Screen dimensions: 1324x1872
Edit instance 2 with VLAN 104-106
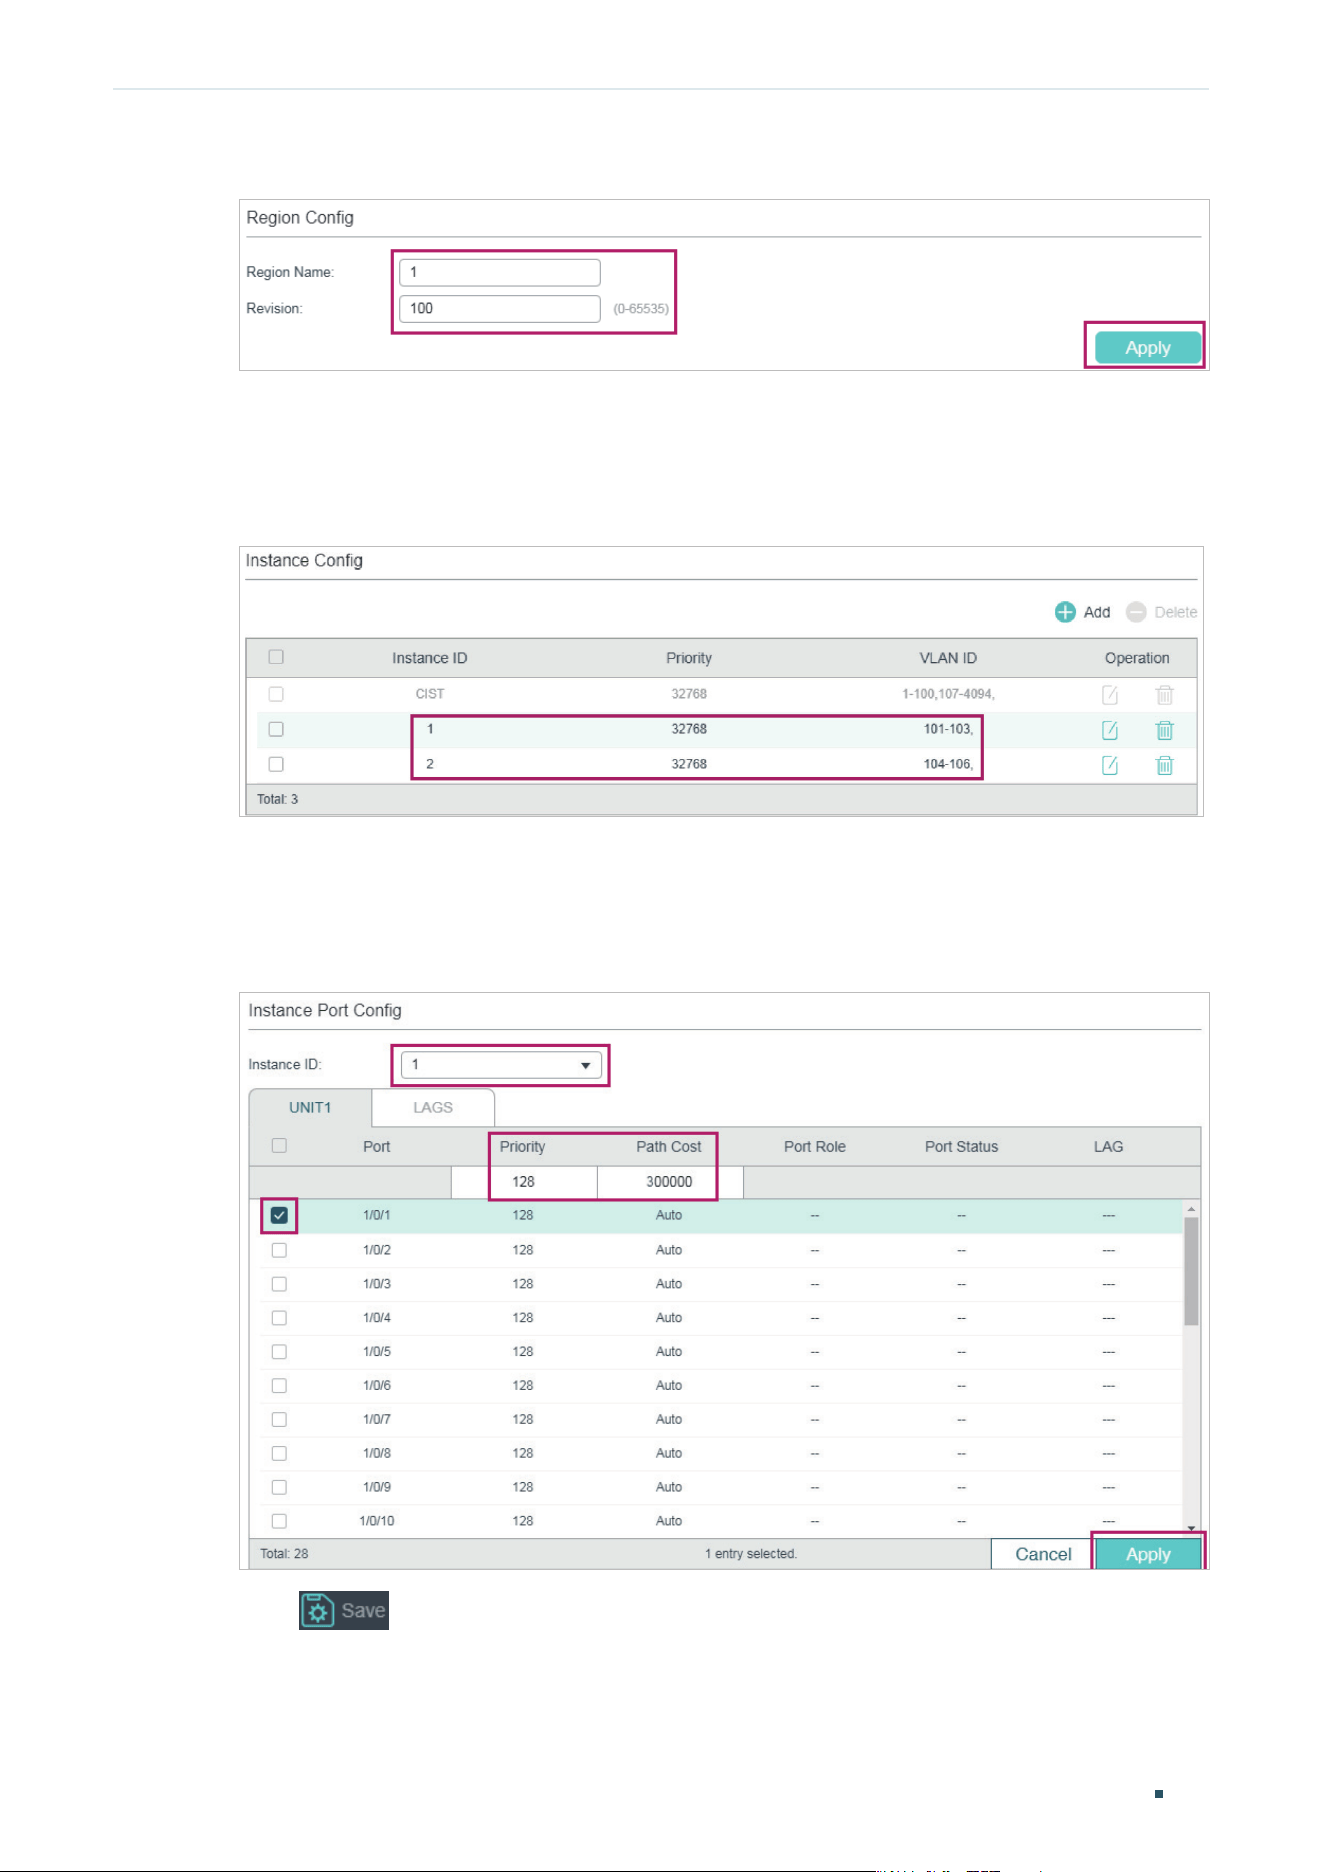(x=1110, y=765)
